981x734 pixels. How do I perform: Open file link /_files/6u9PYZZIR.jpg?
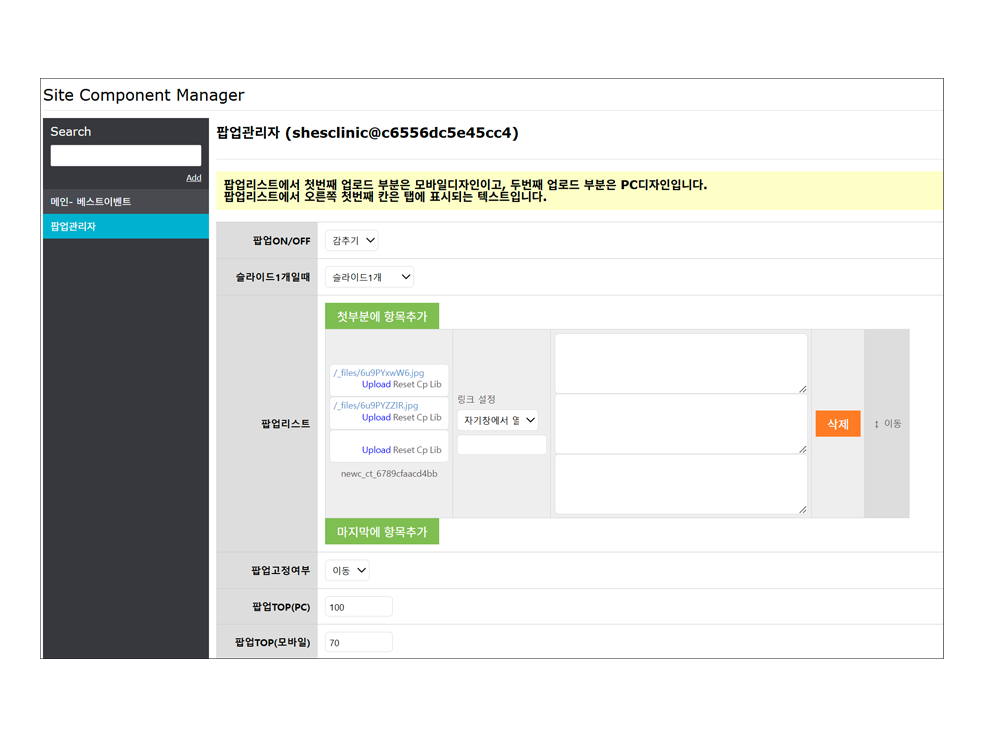375,405
